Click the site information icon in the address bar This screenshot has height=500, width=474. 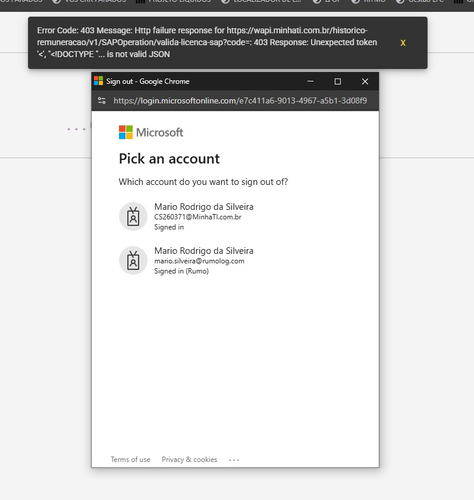[x=102, y=100]
